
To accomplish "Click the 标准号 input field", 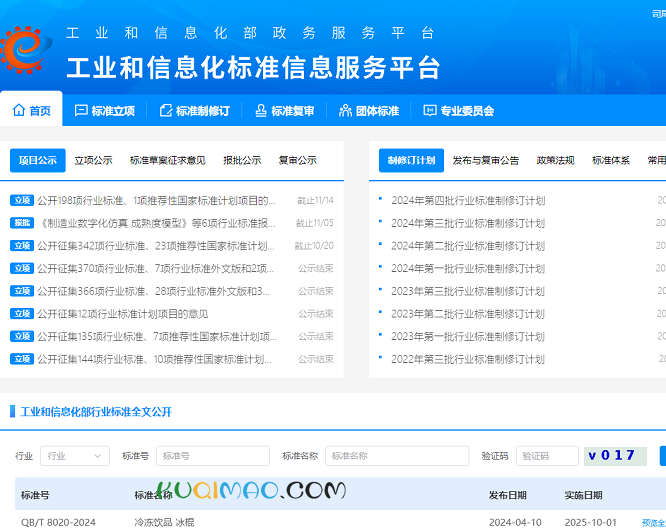I will (212, 456).
